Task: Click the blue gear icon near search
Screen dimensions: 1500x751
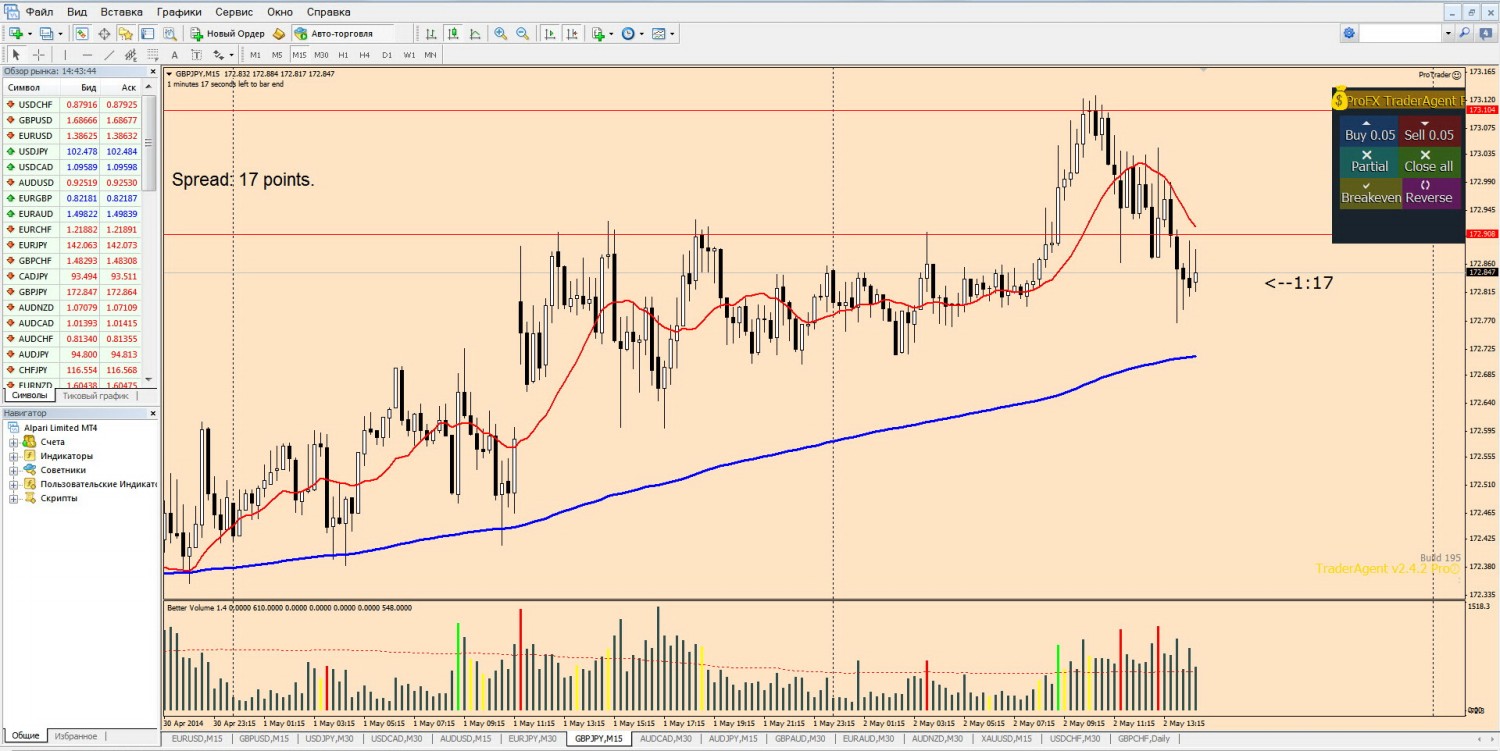Action: 1349,33
